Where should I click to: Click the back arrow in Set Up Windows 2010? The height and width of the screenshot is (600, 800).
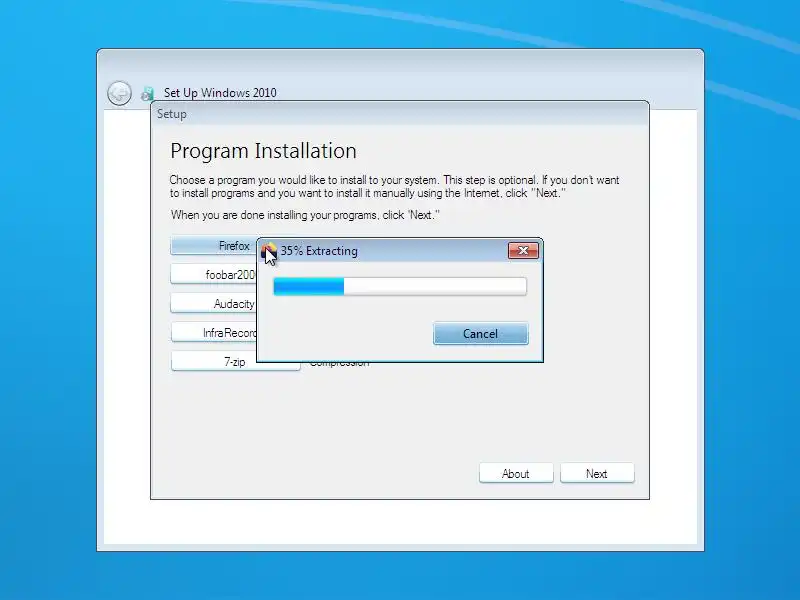click(119, 93)
